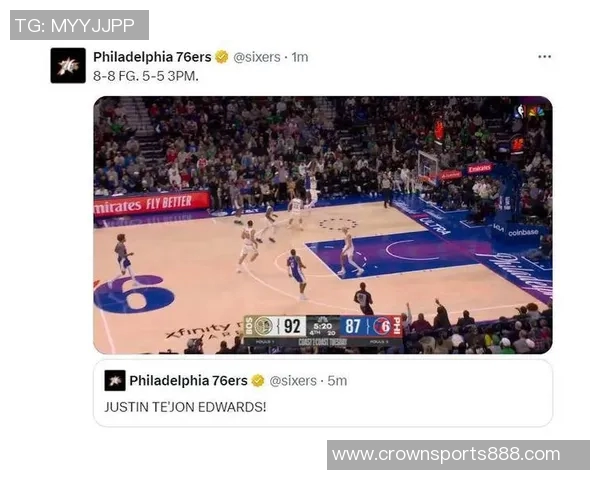Viewport: 600px width, 480px height.
Task: Click the Philadelphia score 87
Action: [353, 327]
